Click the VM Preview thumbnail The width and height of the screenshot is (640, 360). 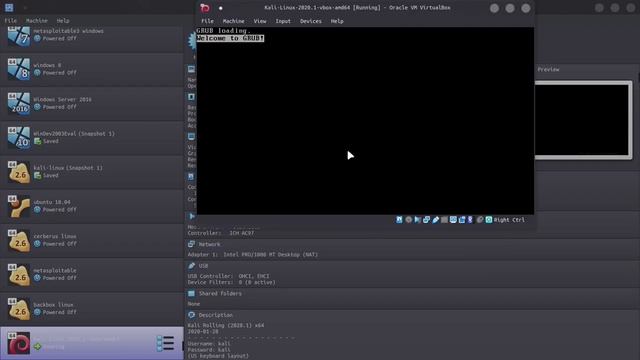click(583, 120)
